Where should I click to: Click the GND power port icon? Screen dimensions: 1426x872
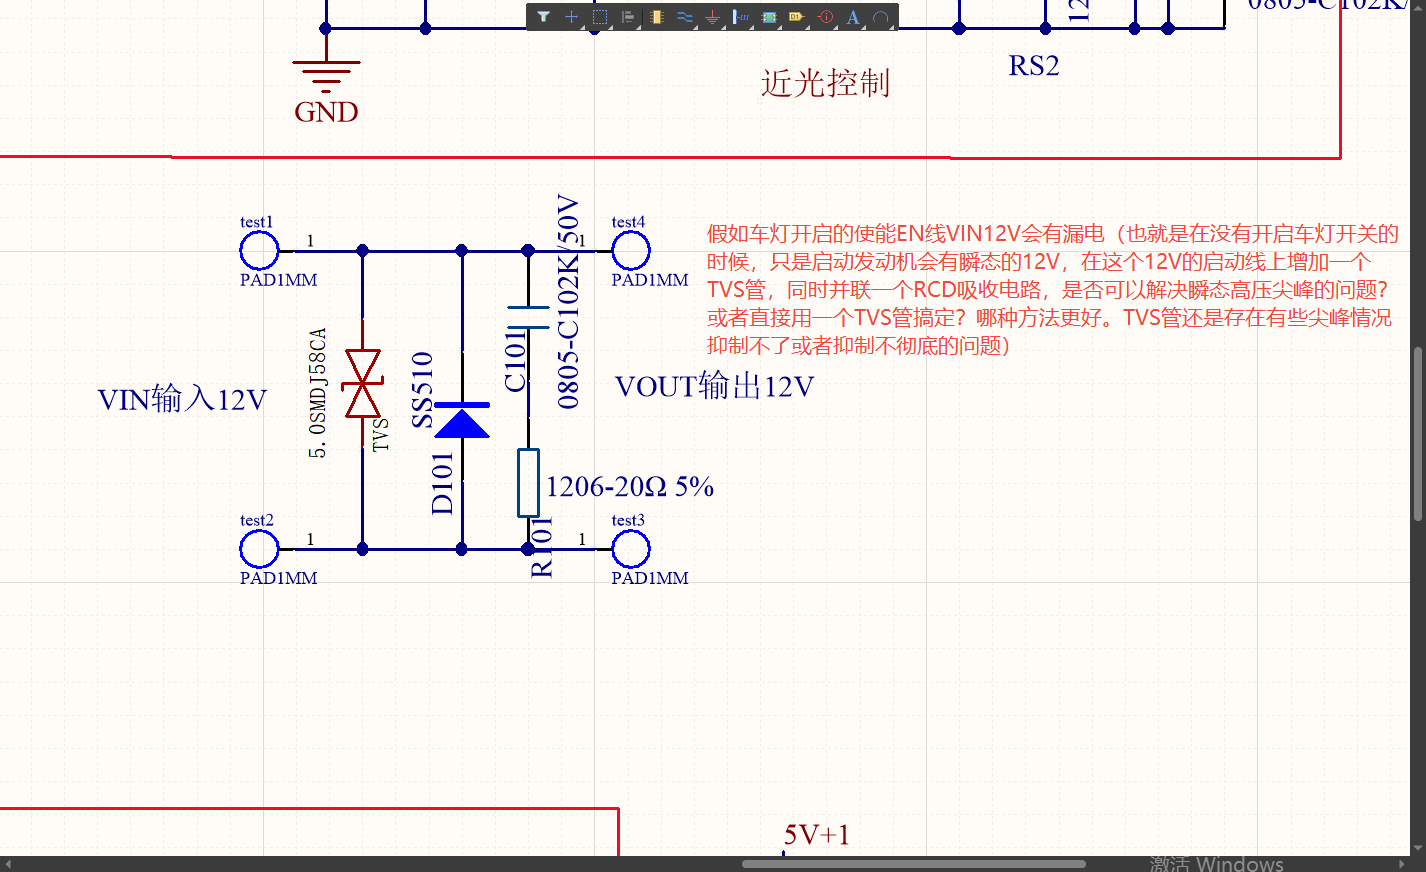pos(712,17)
